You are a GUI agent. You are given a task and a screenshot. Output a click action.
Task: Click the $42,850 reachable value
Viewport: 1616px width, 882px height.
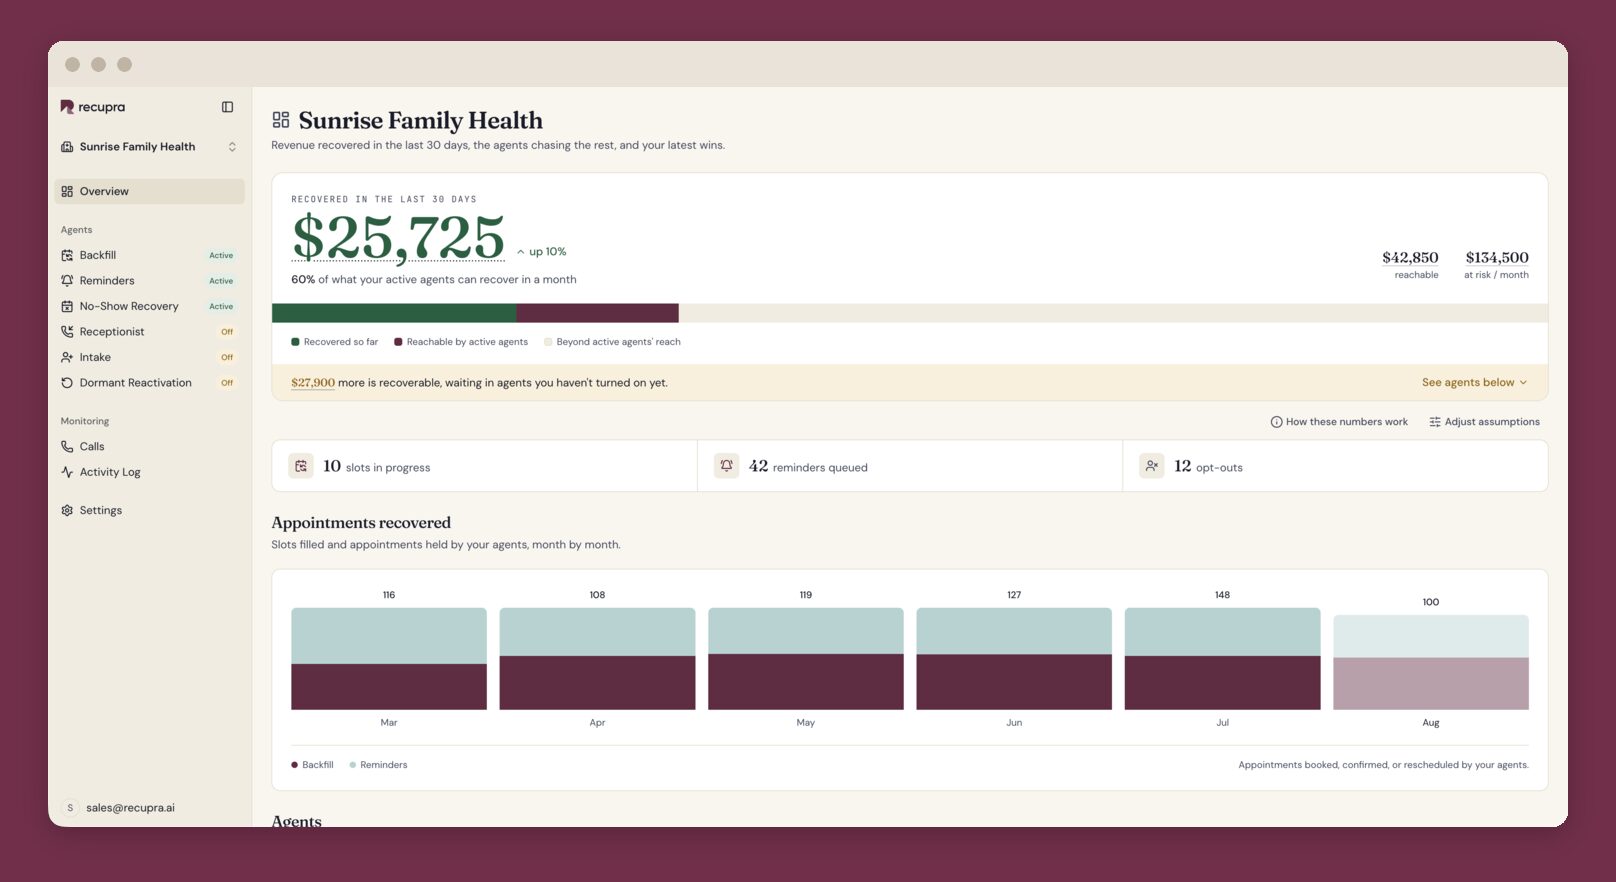(x=1410, y=258)
